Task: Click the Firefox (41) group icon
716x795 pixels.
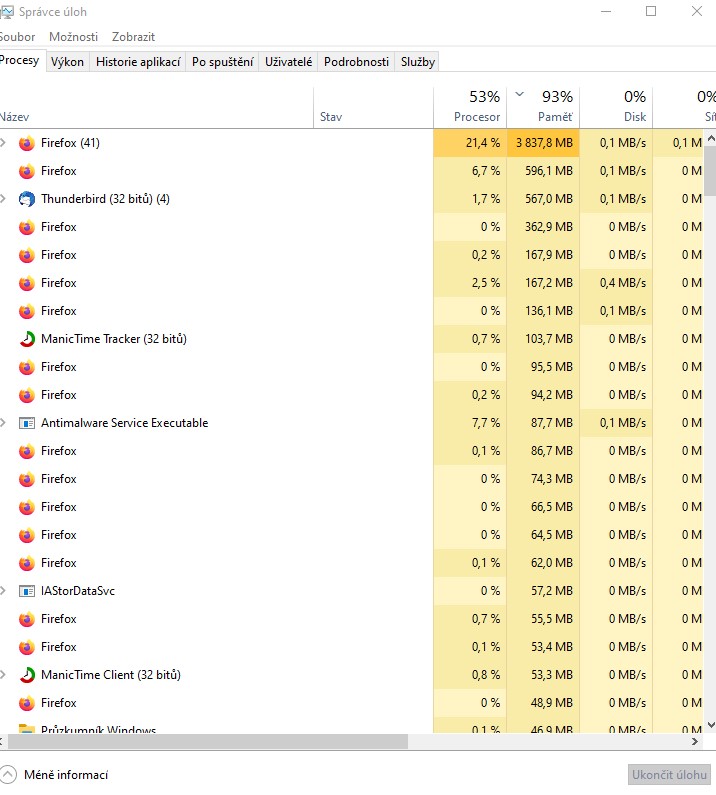Action: point(27,143)
